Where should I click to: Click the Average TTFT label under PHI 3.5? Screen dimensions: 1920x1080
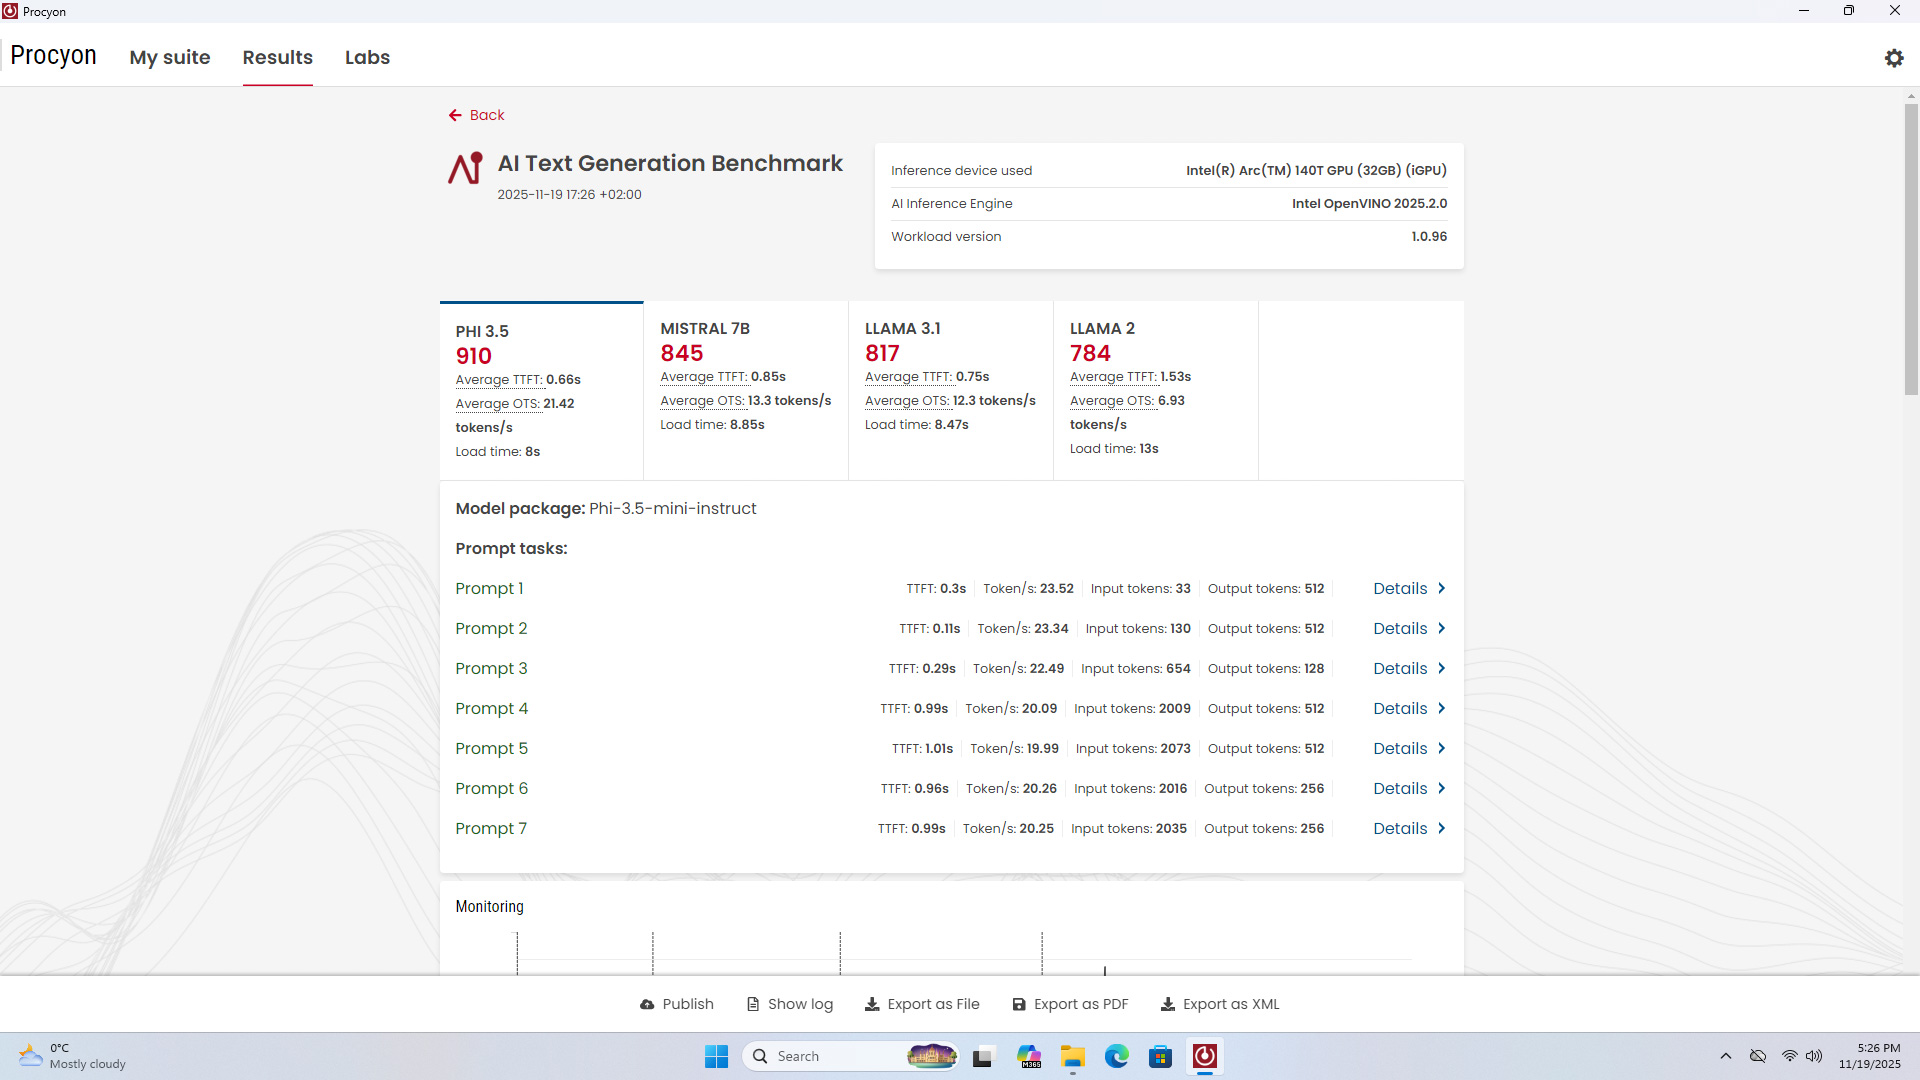point(499,380)
